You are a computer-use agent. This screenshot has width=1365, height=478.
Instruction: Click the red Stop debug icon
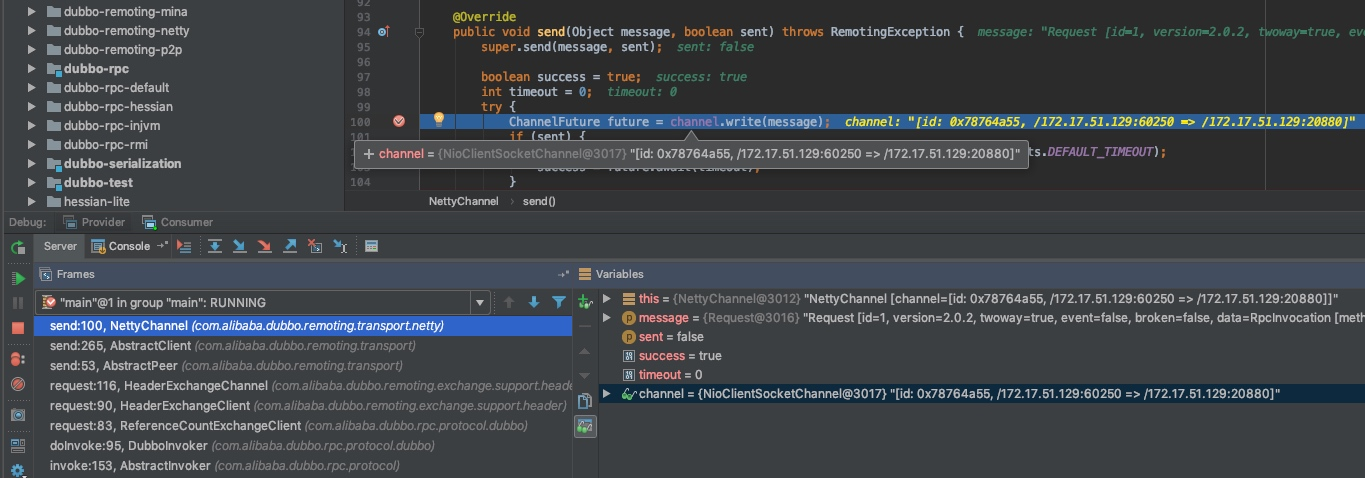(x=18, y=328)
